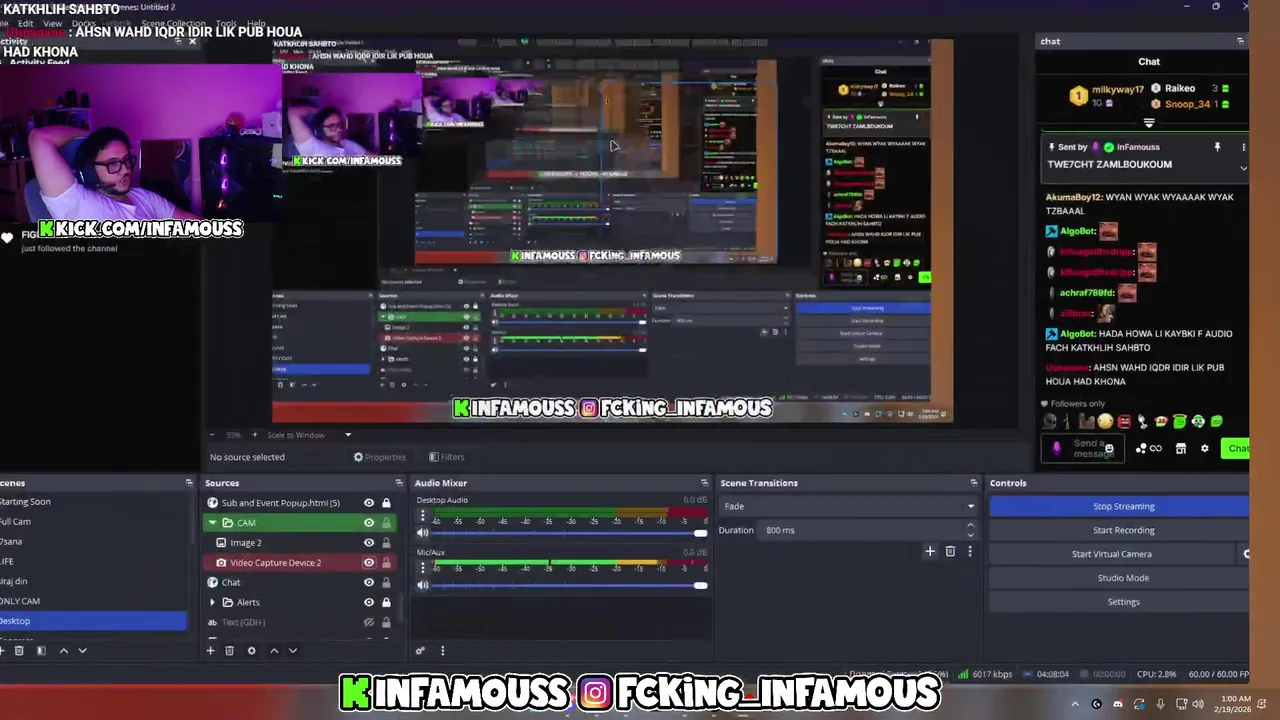Unlock Sub and Event Popup.html source
The height and width of the screenshot is (720, 1280).
coord(386,503)
